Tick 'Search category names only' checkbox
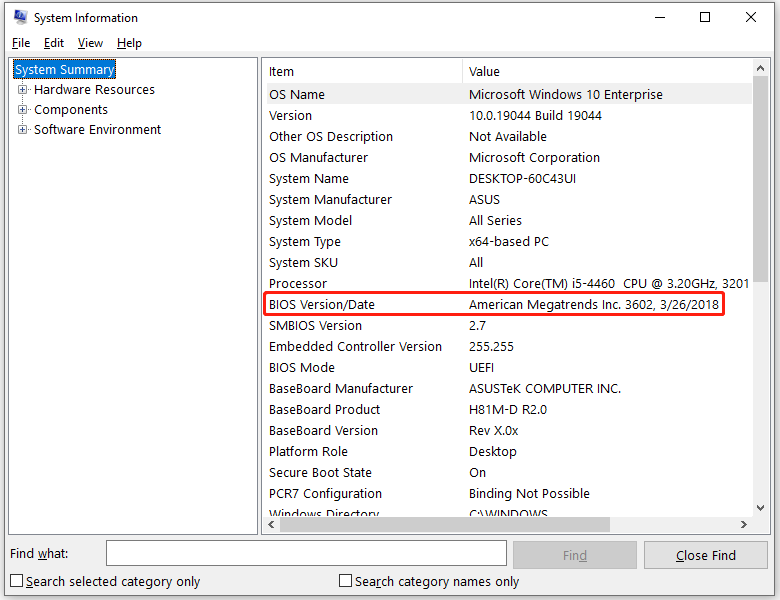Image resolution: width=780 pixels, height=600 pixels. point(345,581)
